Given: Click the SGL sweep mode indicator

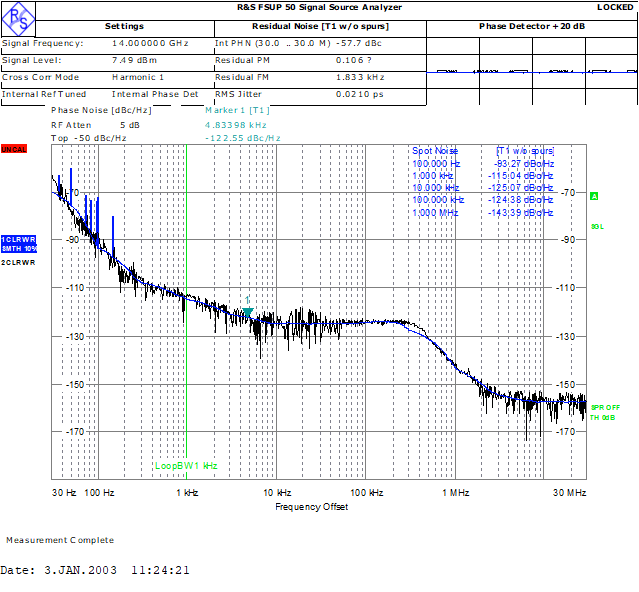Looking at the screenshot, I should [x=597, y=226].
